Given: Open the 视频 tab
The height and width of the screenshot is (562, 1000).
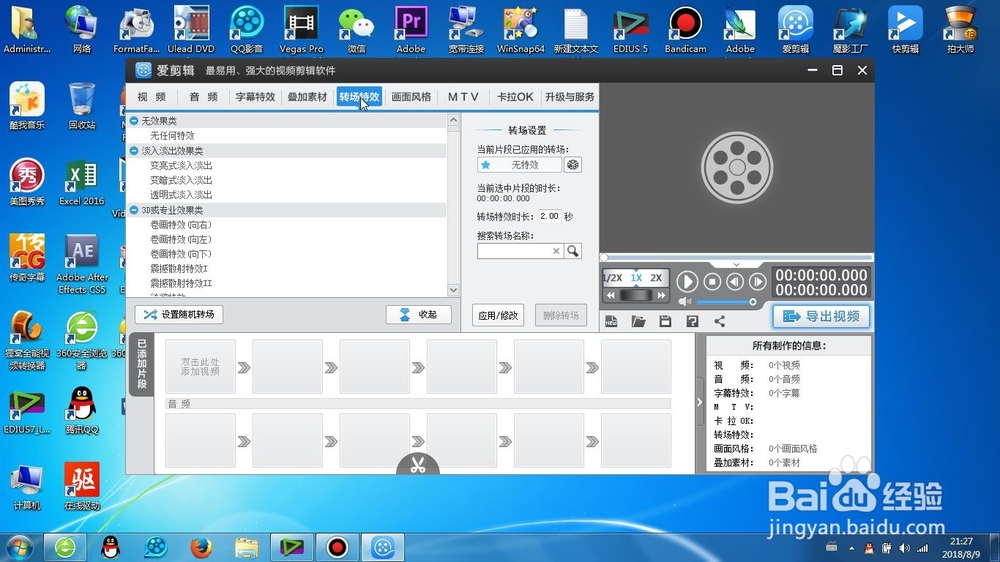Looking at the screenshot, I should [x=152, y=97].
